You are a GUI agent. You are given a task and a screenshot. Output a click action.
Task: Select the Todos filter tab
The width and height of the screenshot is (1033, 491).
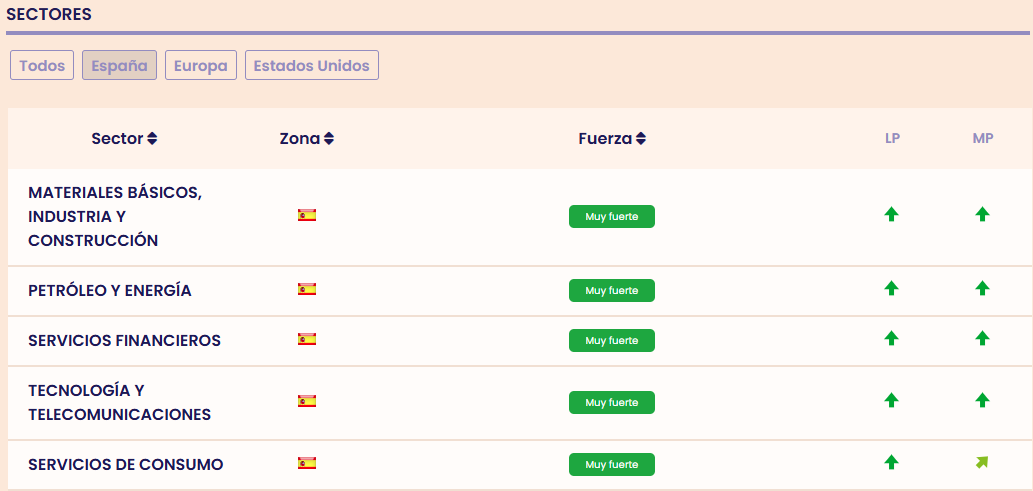click(x=42, y=66)
